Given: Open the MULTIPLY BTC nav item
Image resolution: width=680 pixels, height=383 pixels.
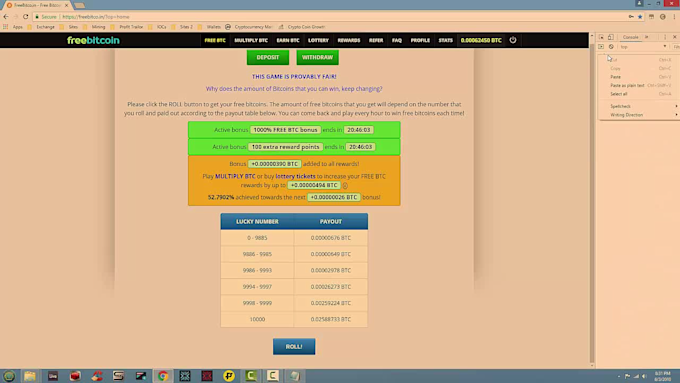Looking at the screenshot, I should (x=251, y=40).
